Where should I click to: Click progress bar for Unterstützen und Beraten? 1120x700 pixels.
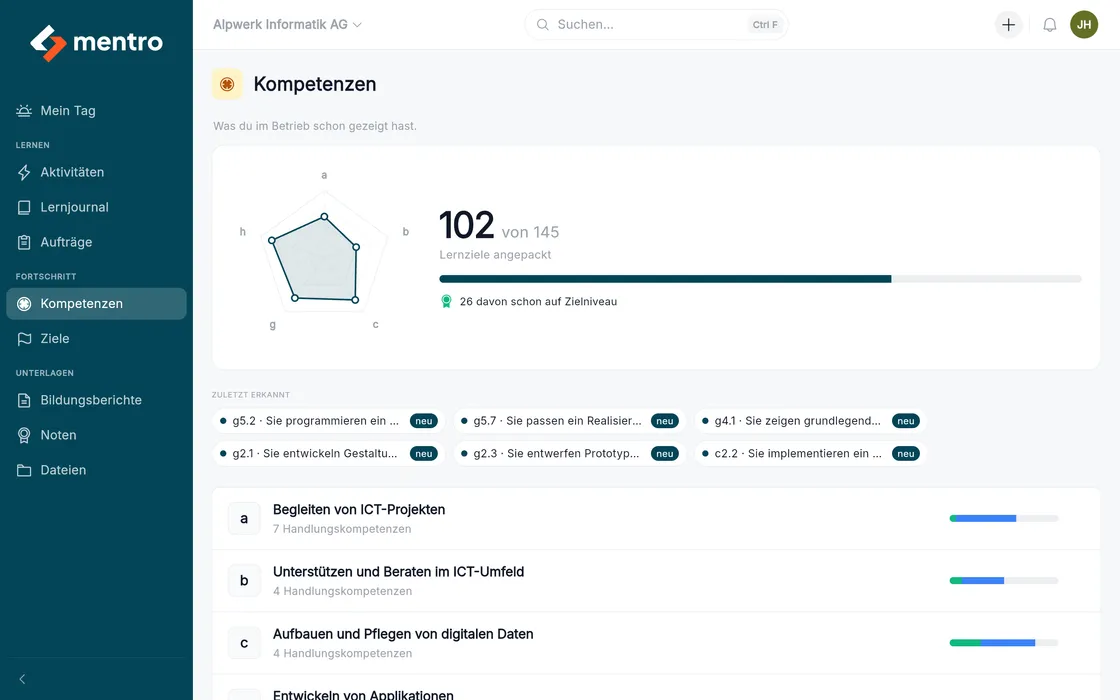1004,581
